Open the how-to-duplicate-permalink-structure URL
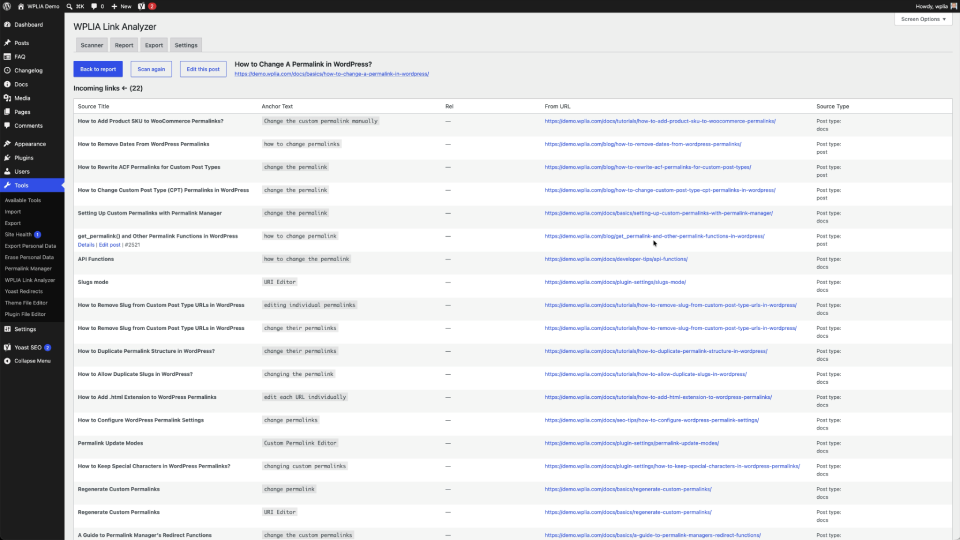This screenshot has height=540, width=960. 656,351
